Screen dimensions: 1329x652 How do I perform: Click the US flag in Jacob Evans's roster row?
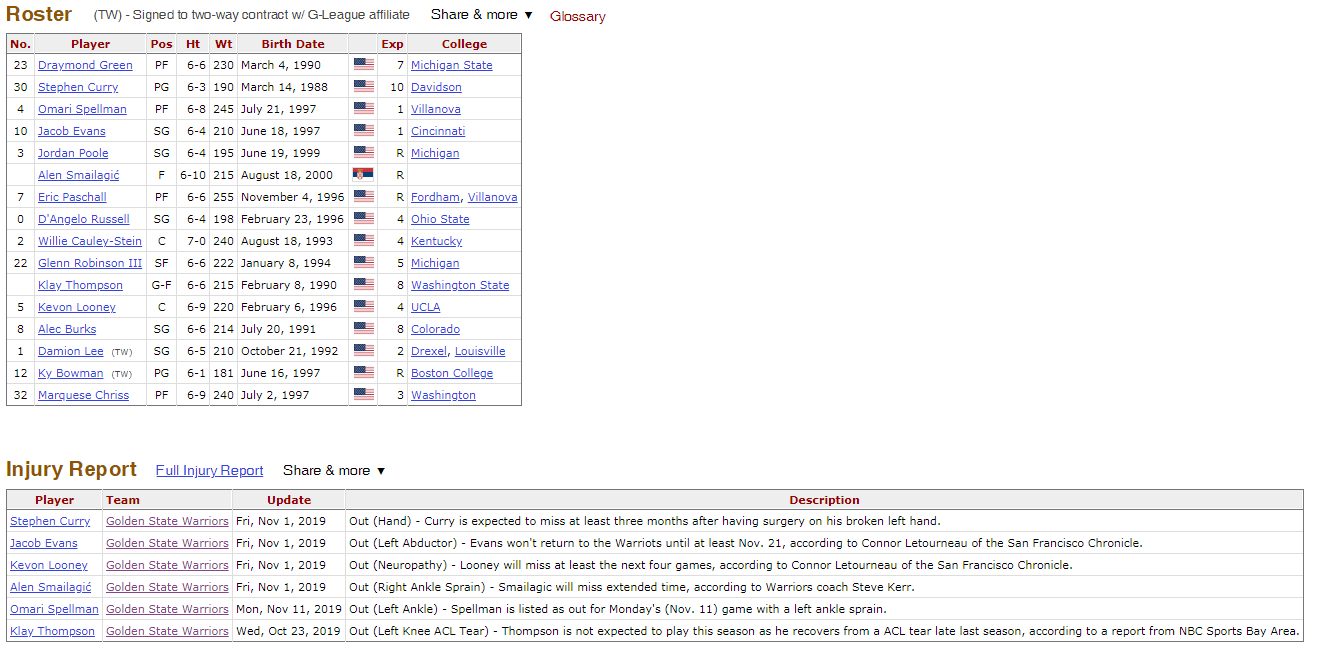[363, 131]
